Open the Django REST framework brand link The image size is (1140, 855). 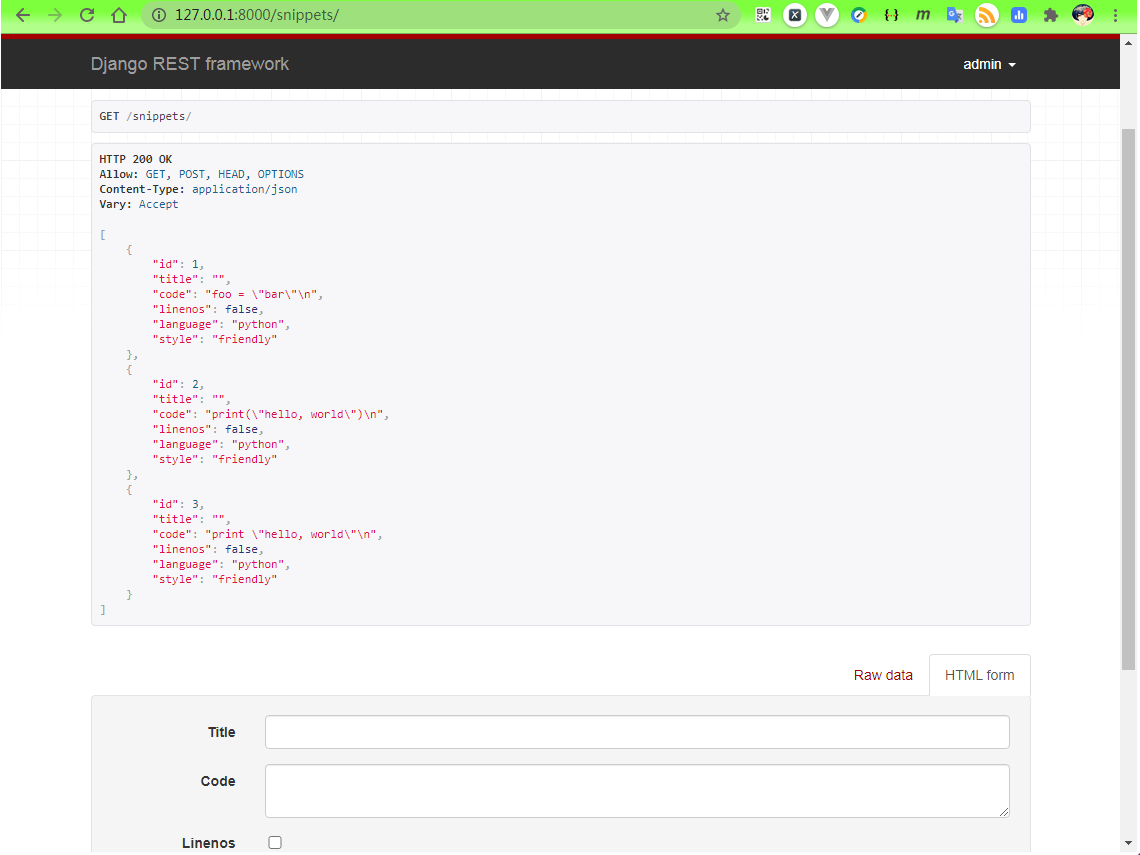(190, 64)
